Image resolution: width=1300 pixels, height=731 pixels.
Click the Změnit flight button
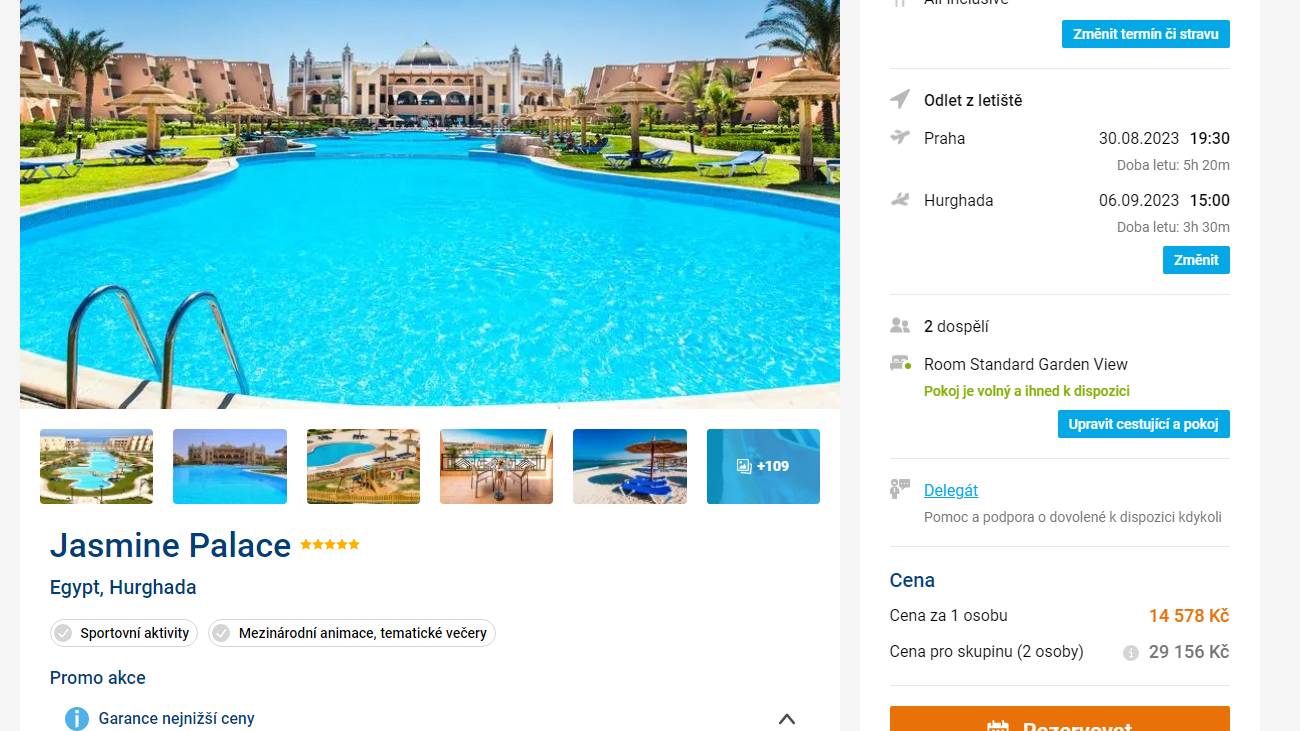(x=1196, y=260)
